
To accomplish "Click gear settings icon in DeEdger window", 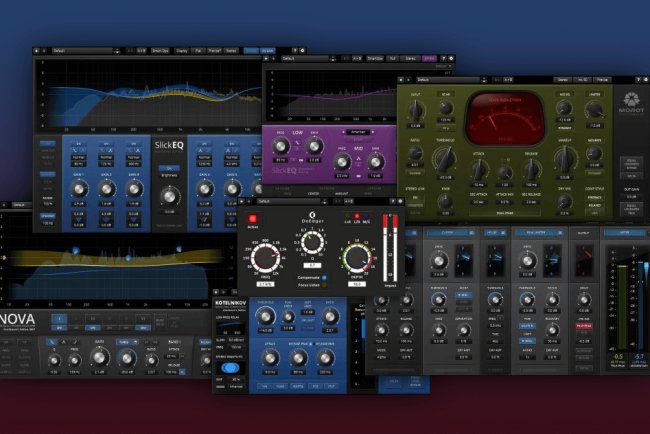I will click(x=400, y=201).
